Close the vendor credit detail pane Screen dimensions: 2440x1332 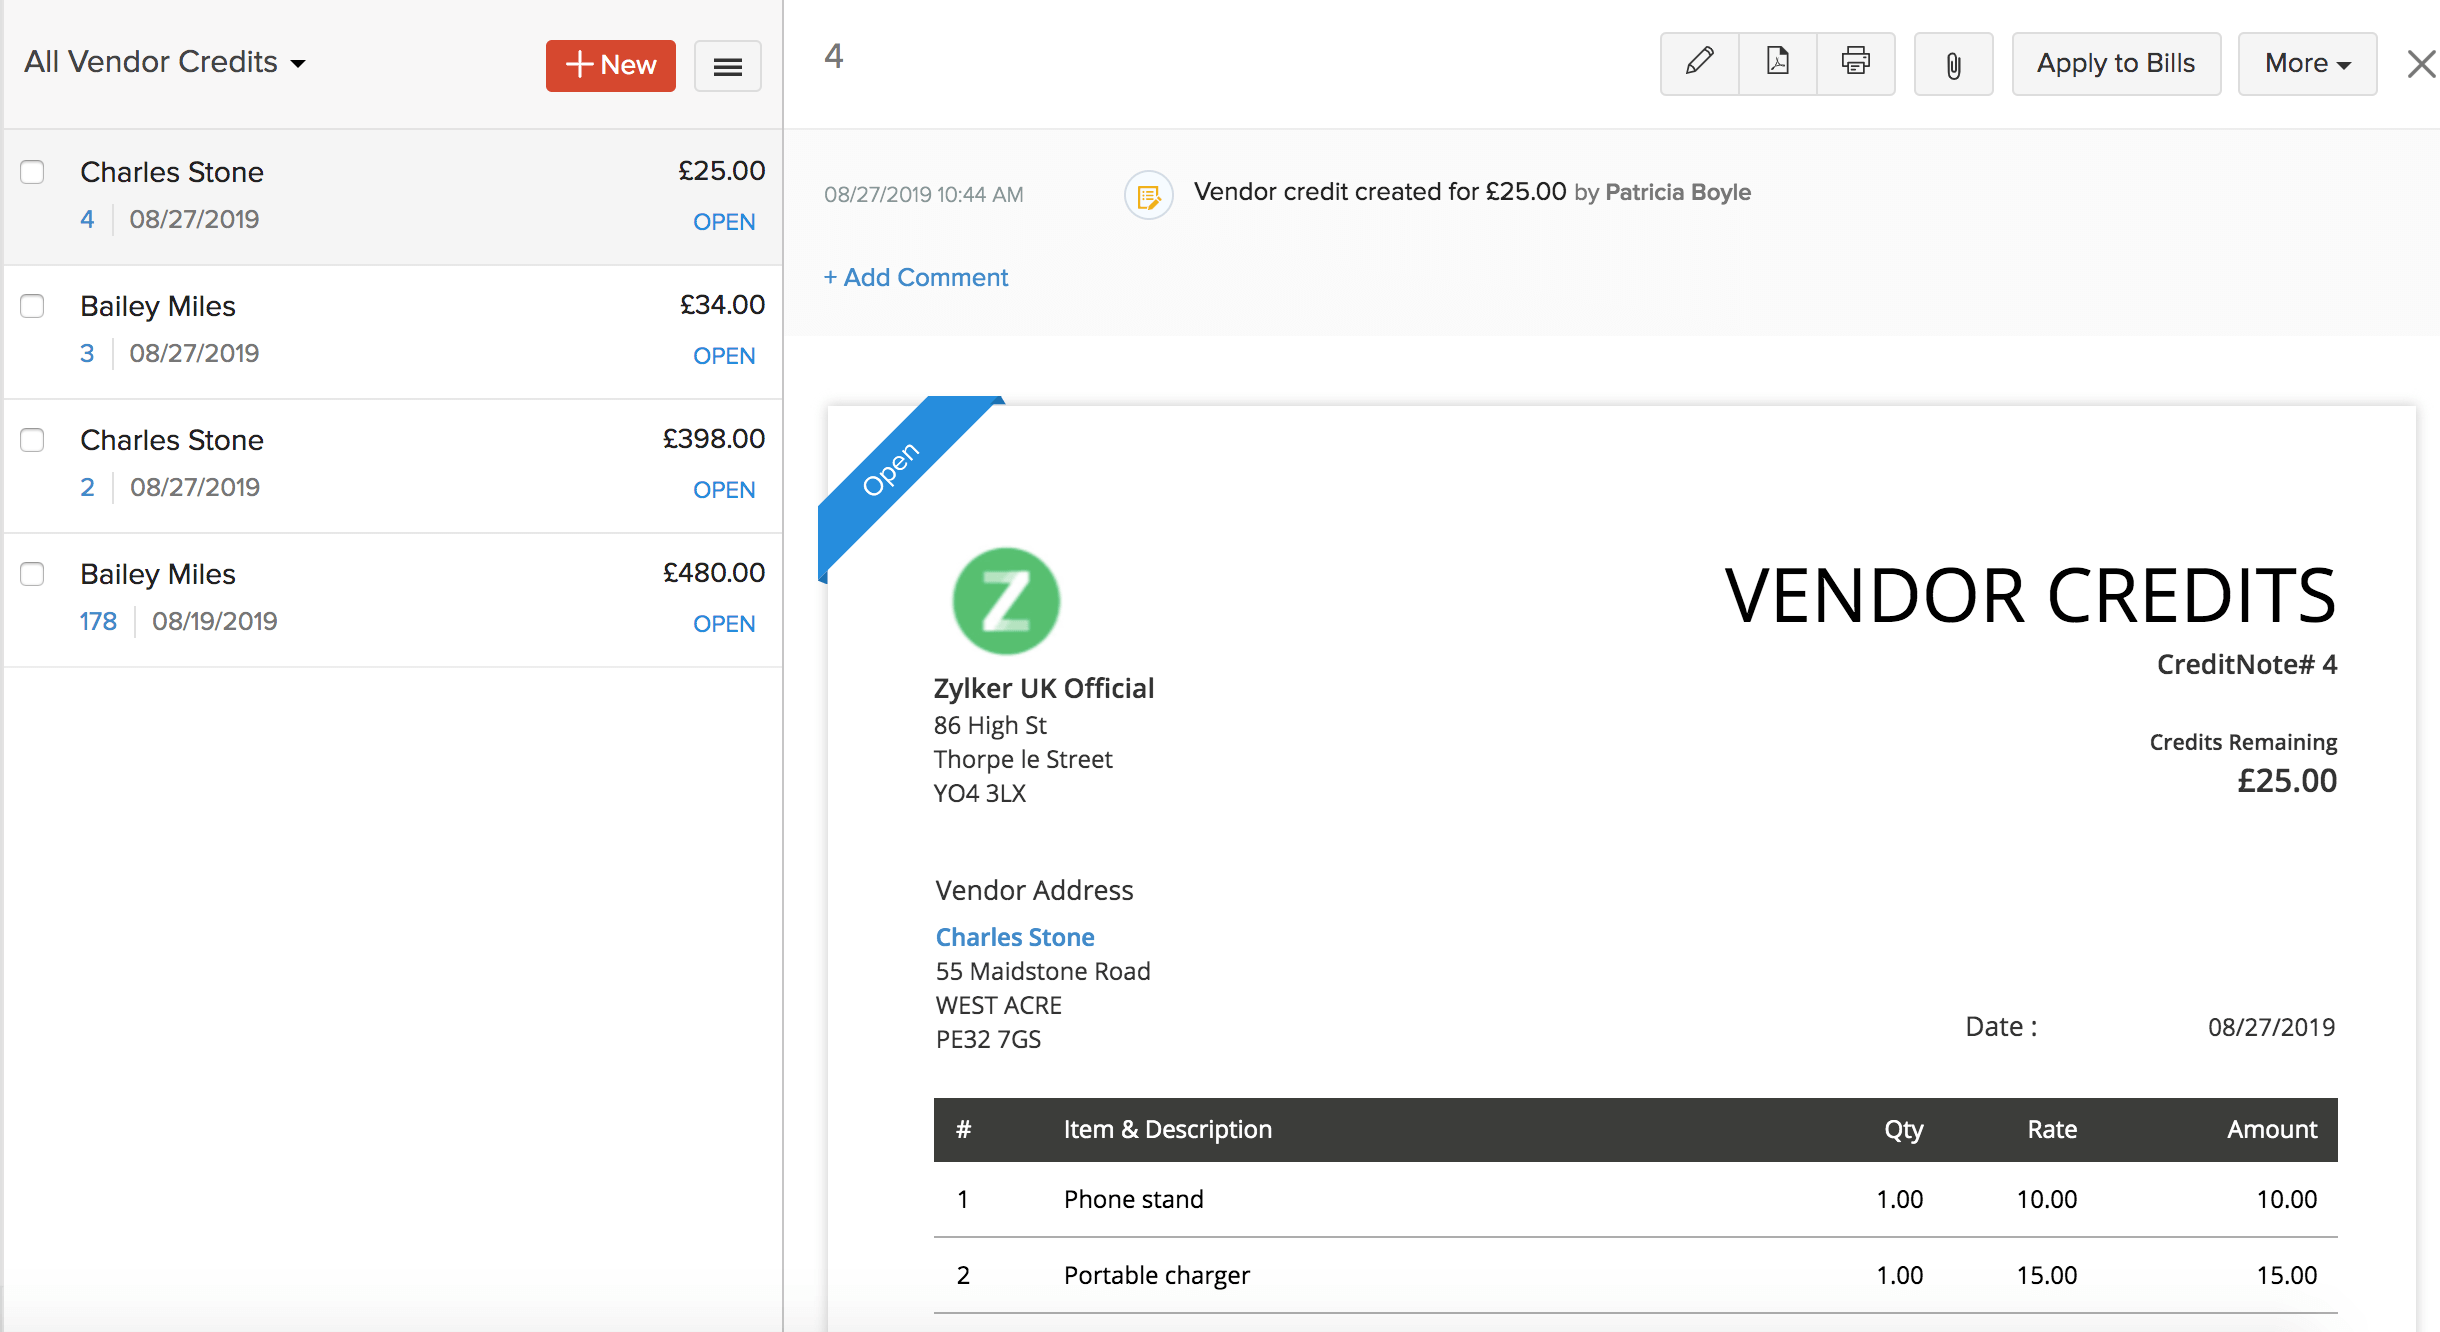pos(2420,64)
